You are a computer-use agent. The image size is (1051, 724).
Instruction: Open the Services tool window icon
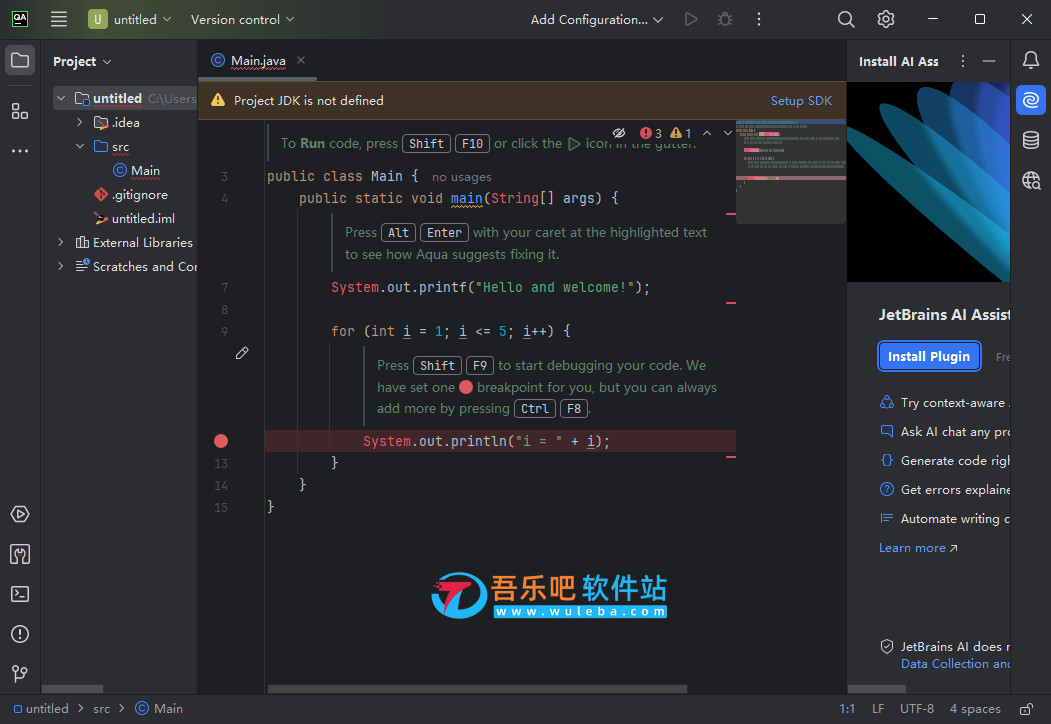pos(20,514)
